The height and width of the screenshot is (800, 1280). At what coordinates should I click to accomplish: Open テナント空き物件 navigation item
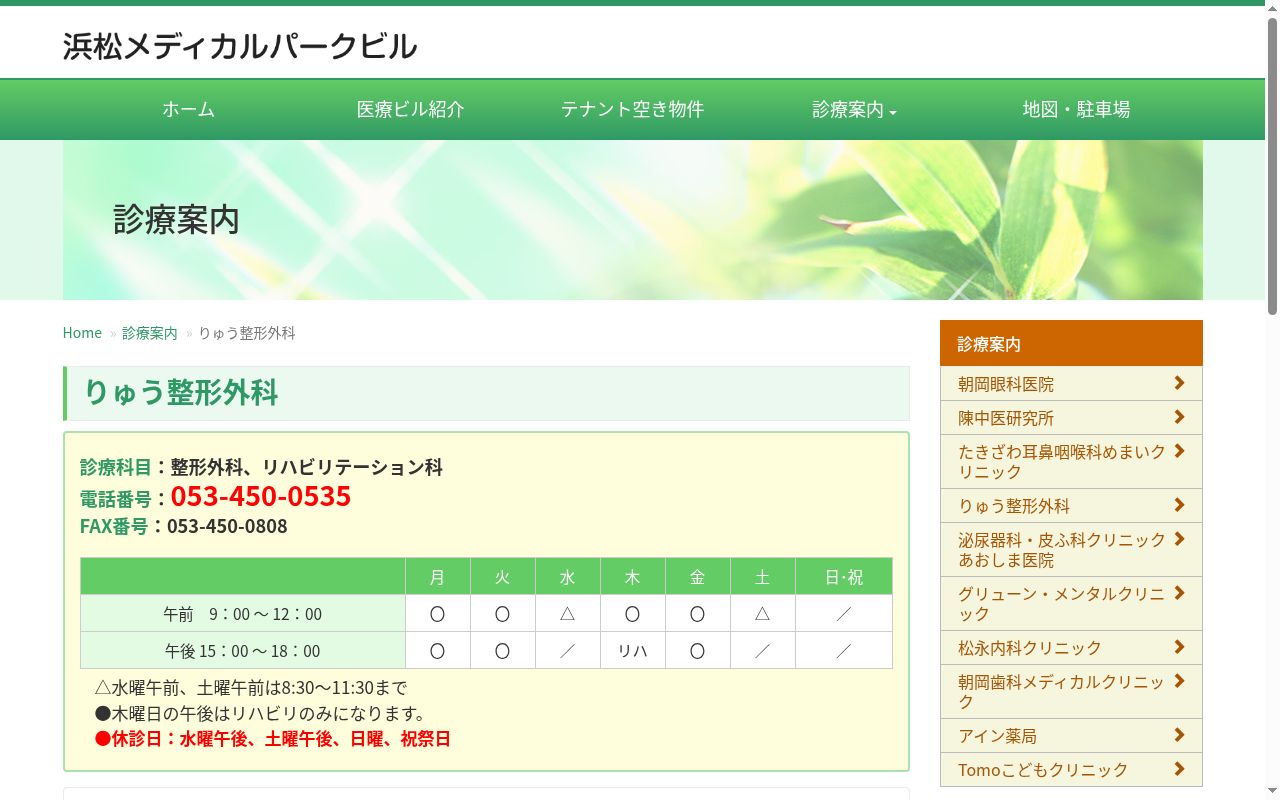coord(632,110)
